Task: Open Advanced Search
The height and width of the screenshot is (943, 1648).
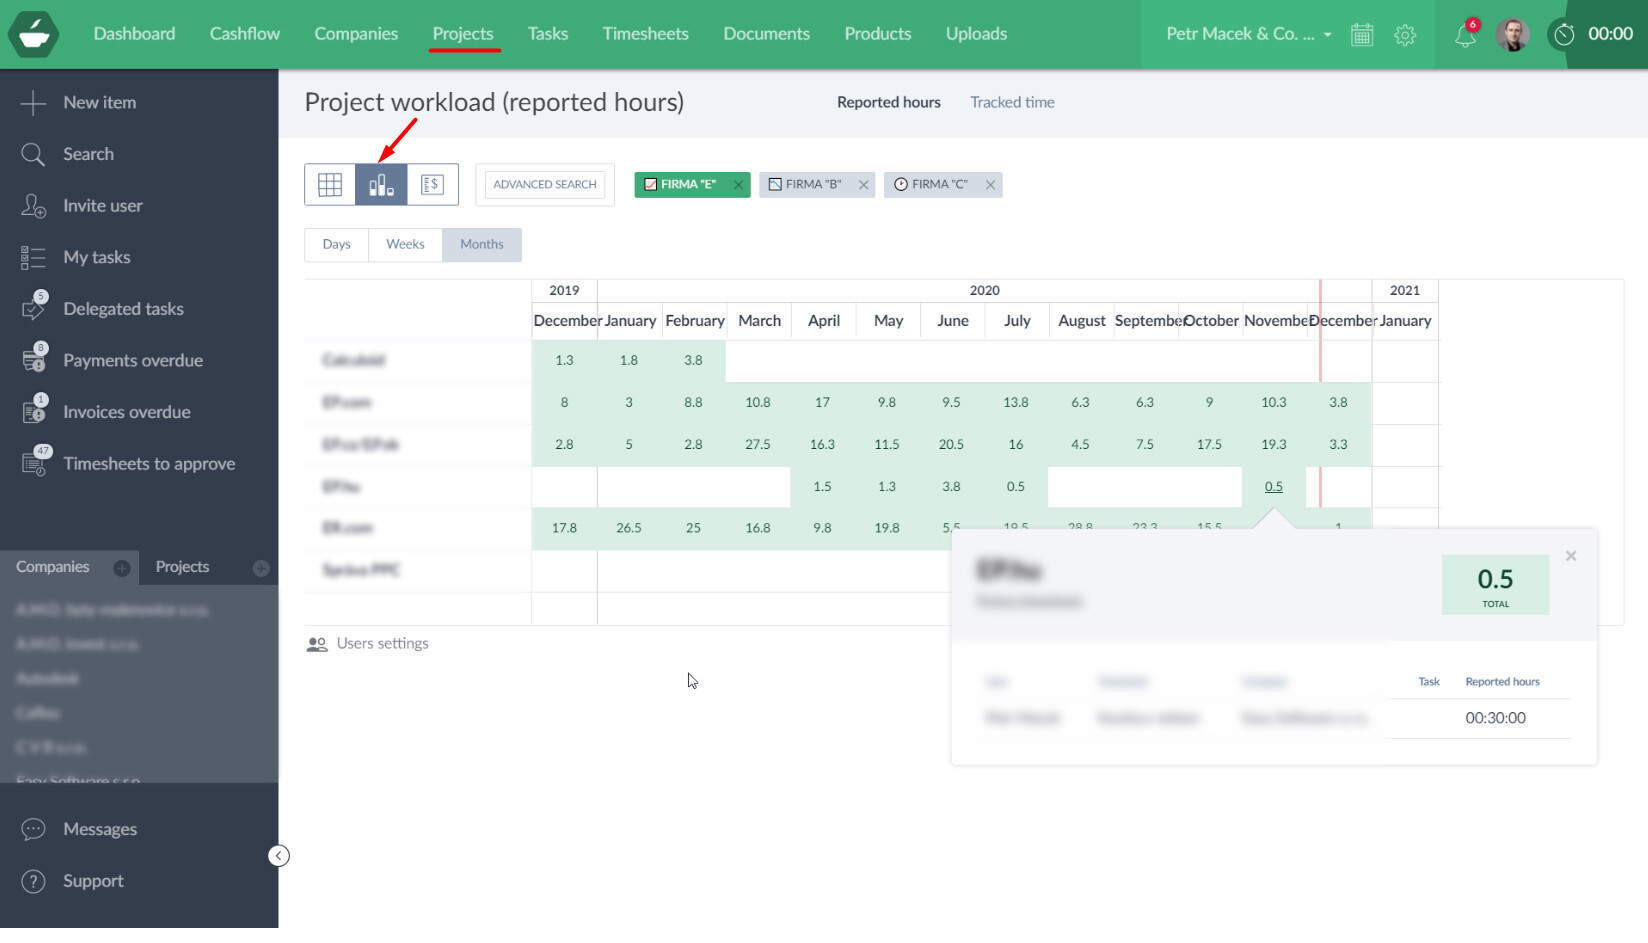Action: click(x=545, y=185)
